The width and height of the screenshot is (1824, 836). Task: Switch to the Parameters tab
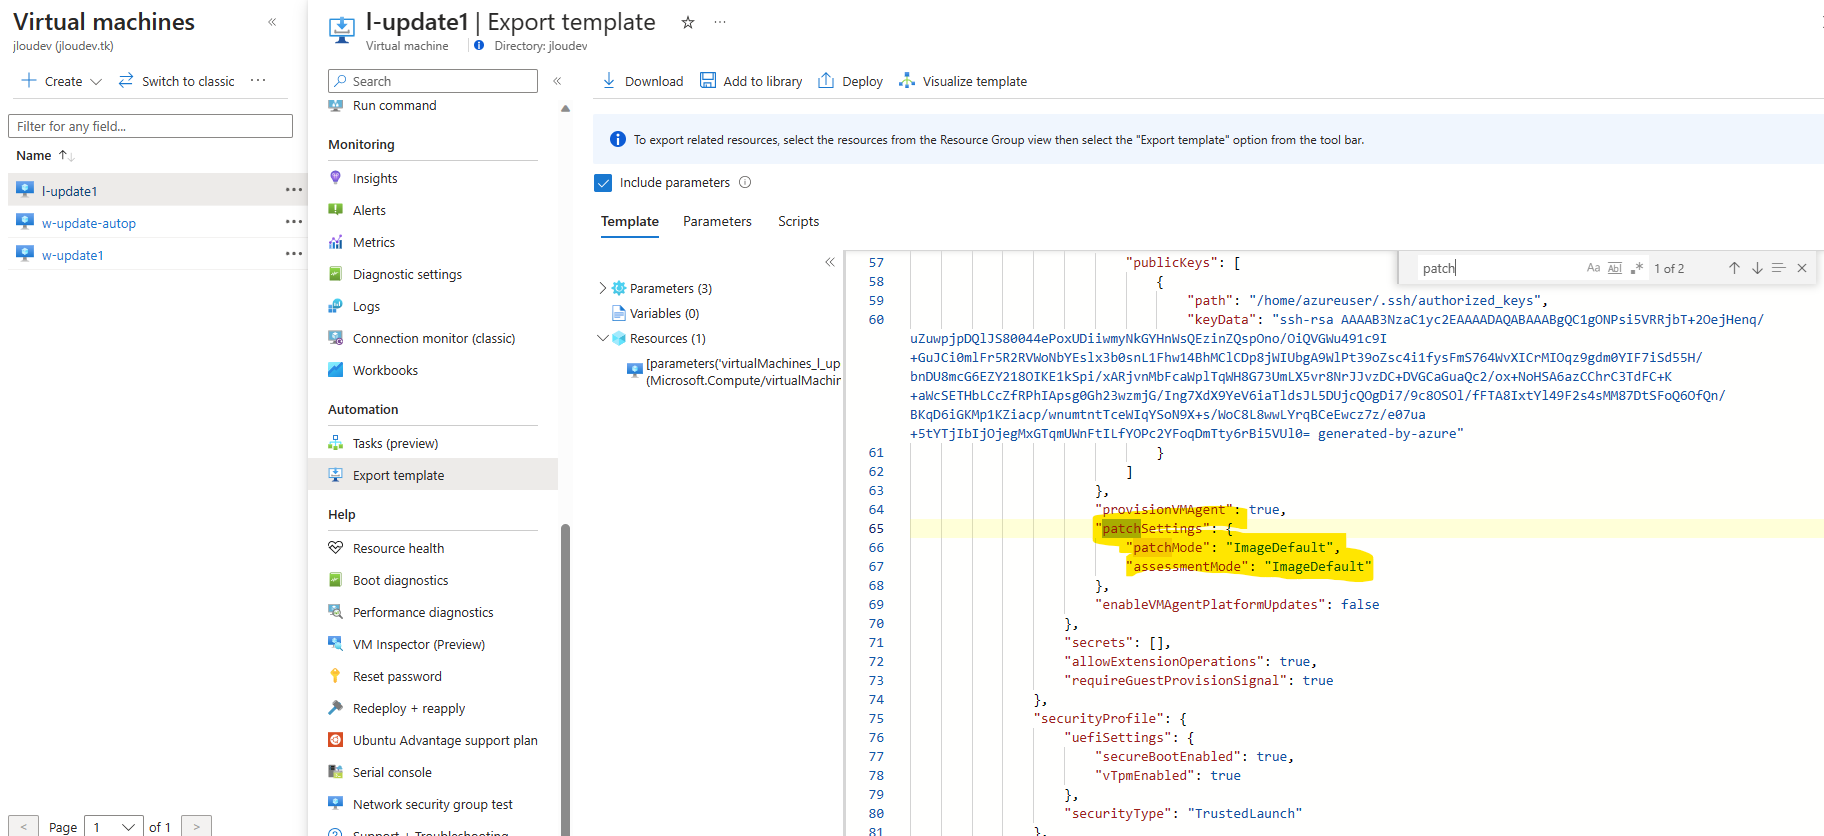coord(717,221)
